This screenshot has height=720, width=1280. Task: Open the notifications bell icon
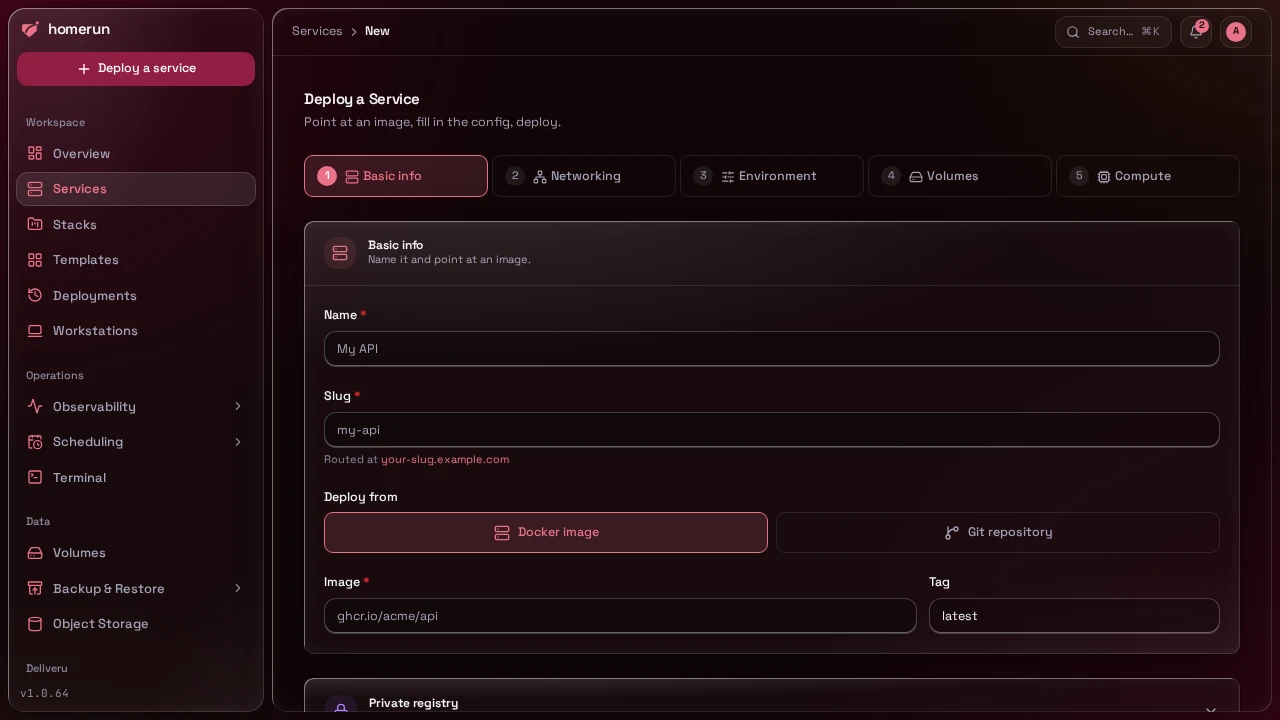1196,32
